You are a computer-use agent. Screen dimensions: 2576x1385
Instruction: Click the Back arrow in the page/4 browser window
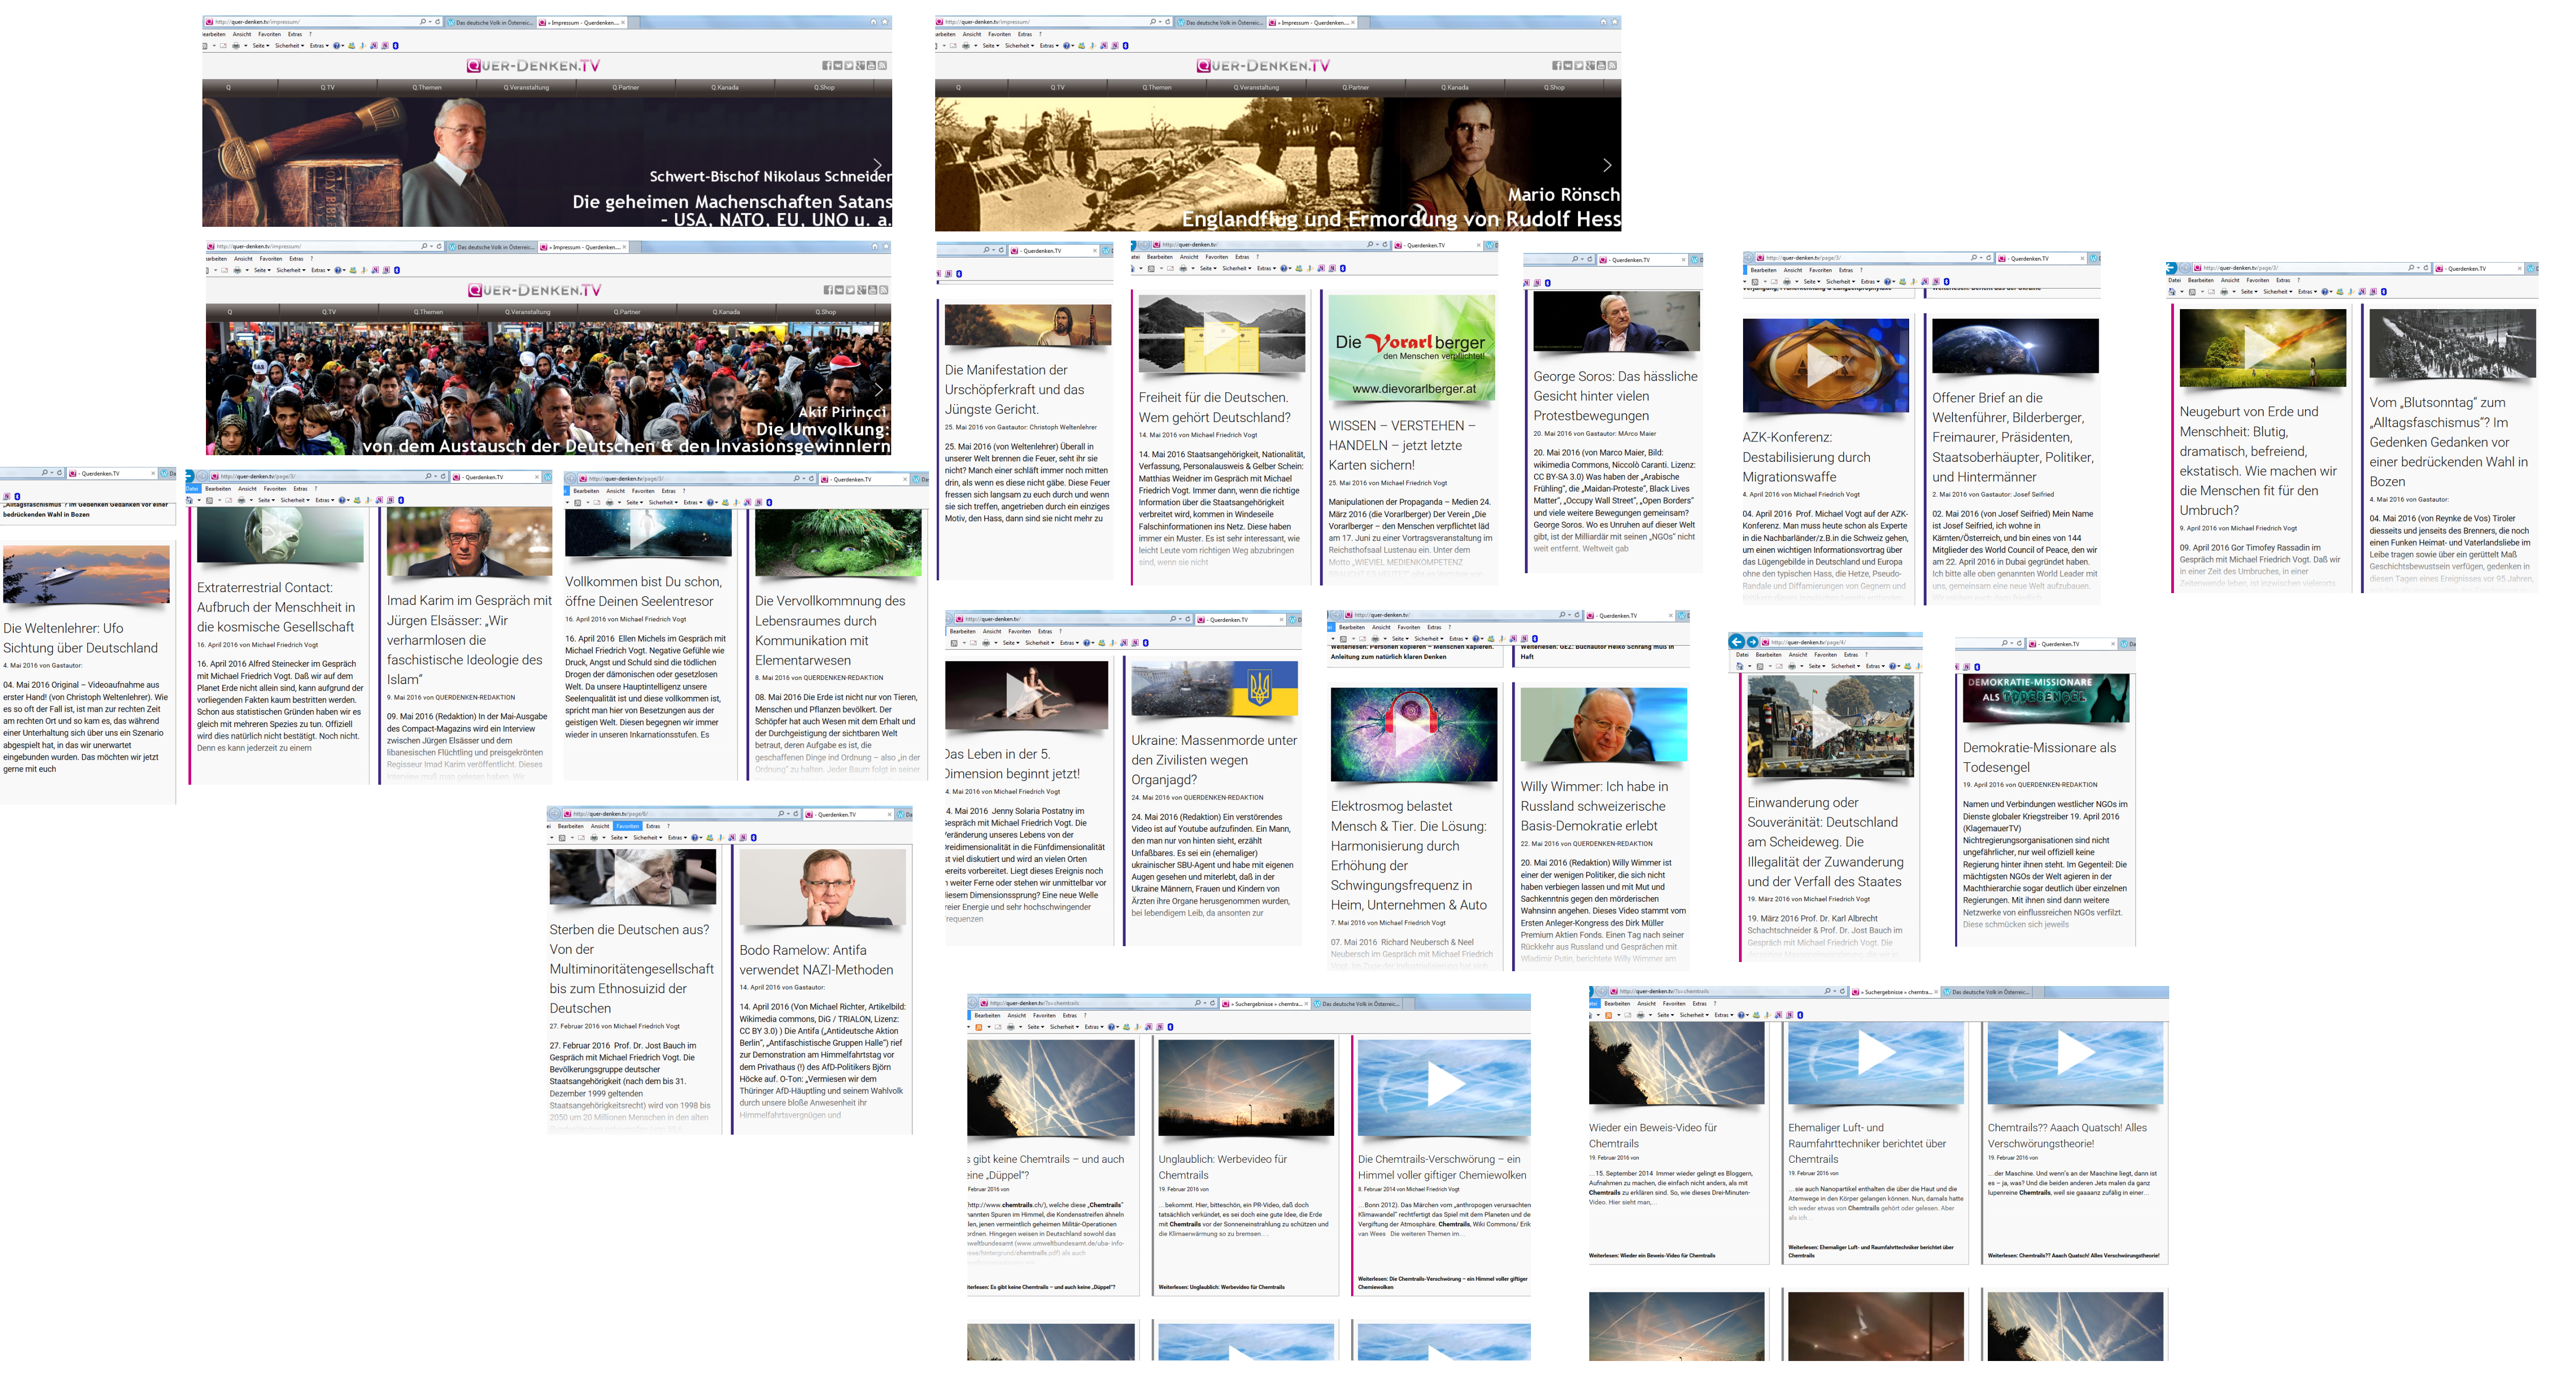click(1737, 642)
